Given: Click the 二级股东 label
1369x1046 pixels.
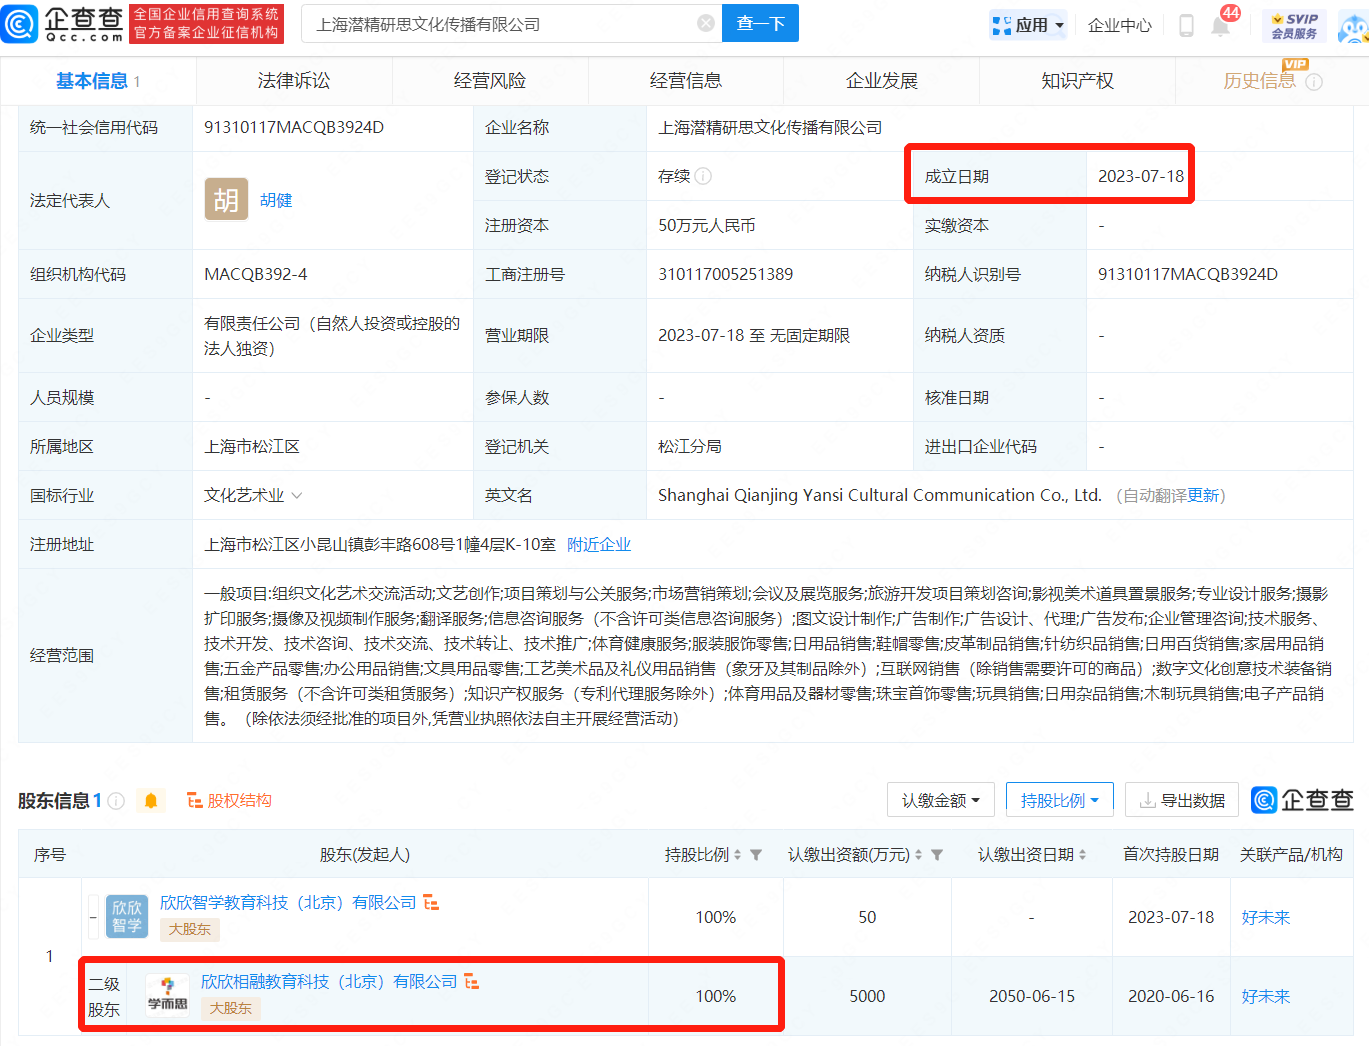Looking at the screenshot, I should point(104,997).
